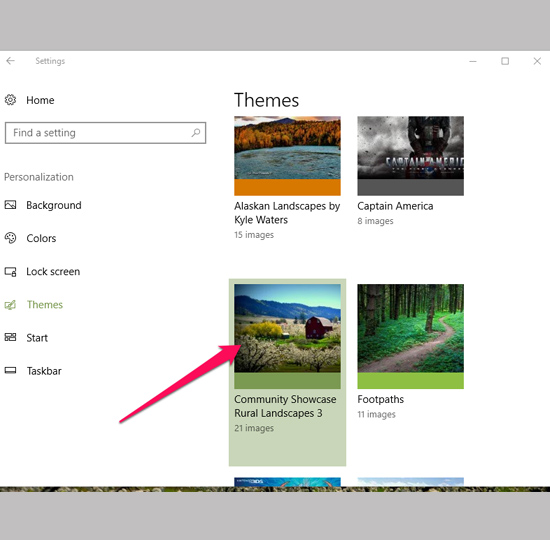
Task: Click the partially visible sky theme thumbnail below Footpaths
Action: click(410, 482)
